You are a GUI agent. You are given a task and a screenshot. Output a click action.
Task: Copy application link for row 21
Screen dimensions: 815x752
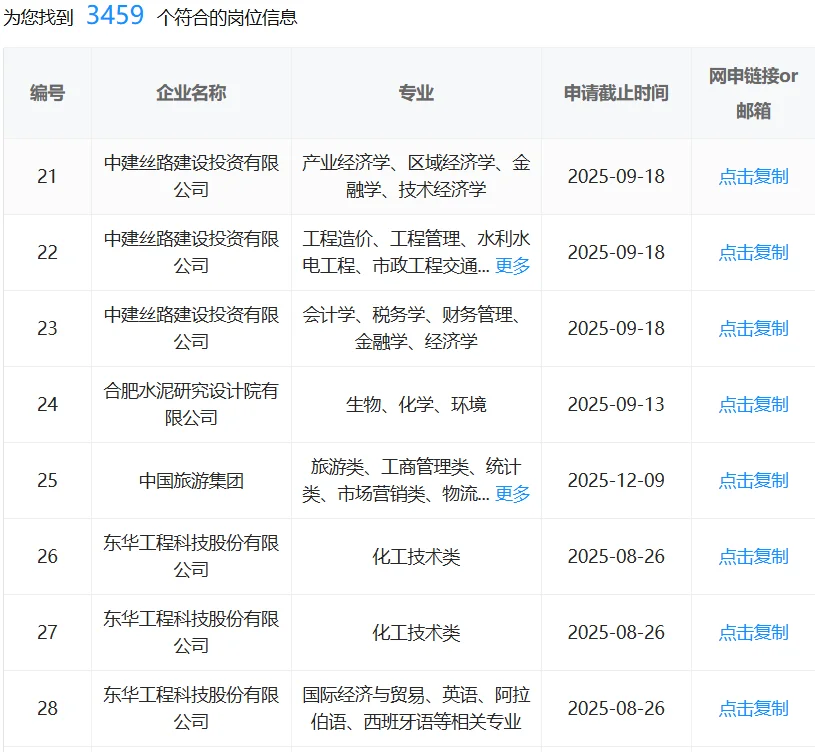coord(753,177)
